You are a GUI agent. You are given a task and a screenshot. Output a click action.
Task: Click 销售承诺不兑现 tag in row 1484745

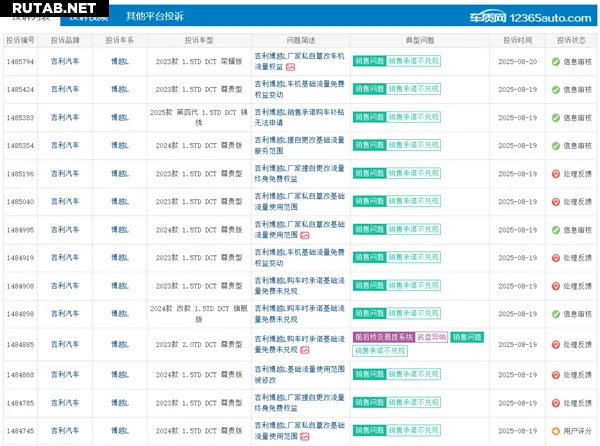[x=413, y=430]
